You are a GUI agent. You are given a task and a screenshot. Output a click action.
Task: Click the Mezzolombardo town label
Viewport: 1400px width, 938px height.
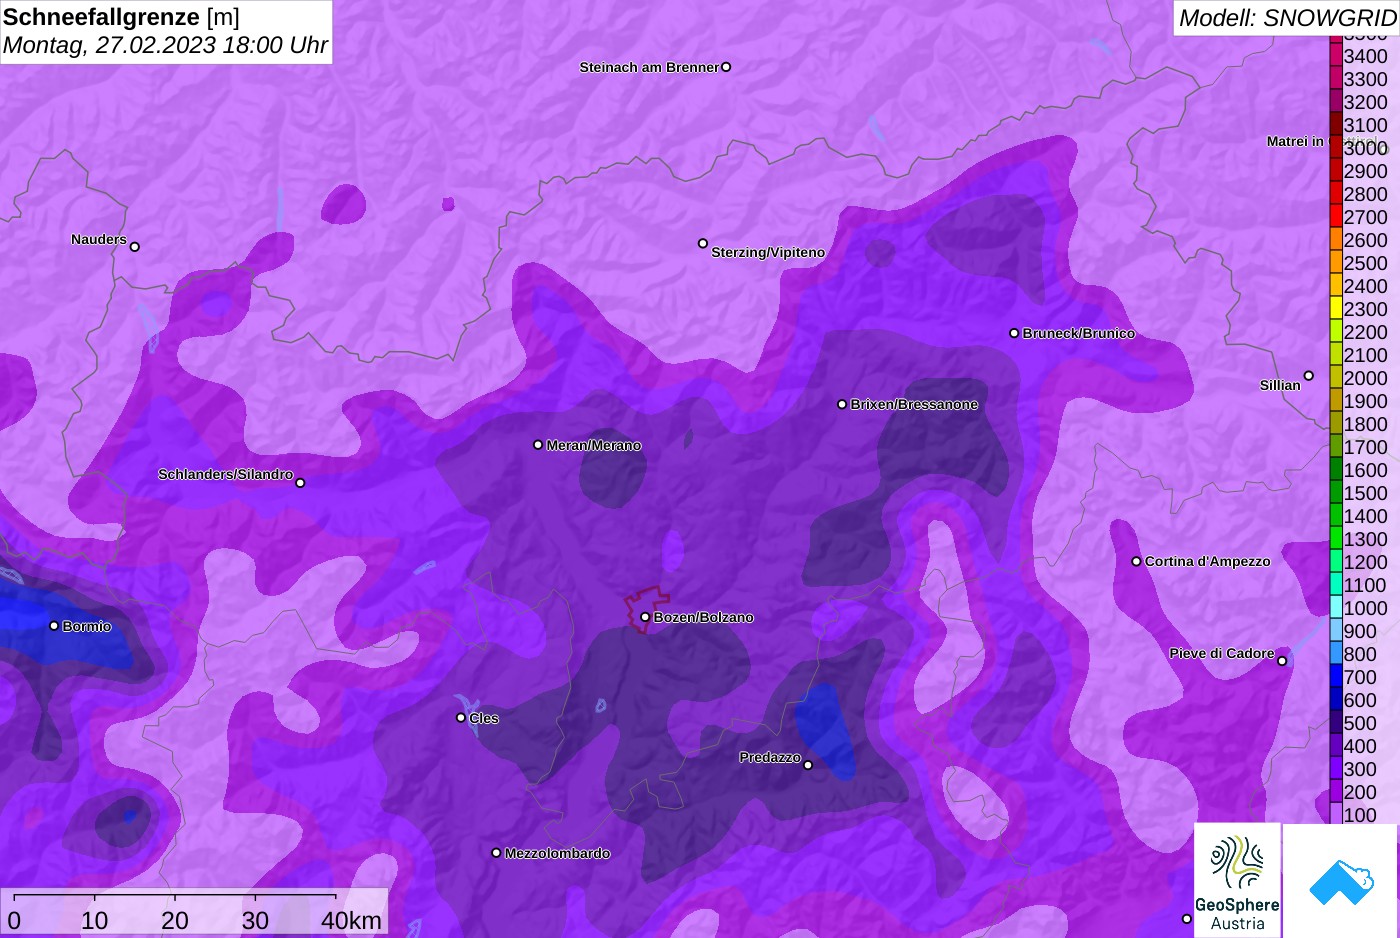557,853
